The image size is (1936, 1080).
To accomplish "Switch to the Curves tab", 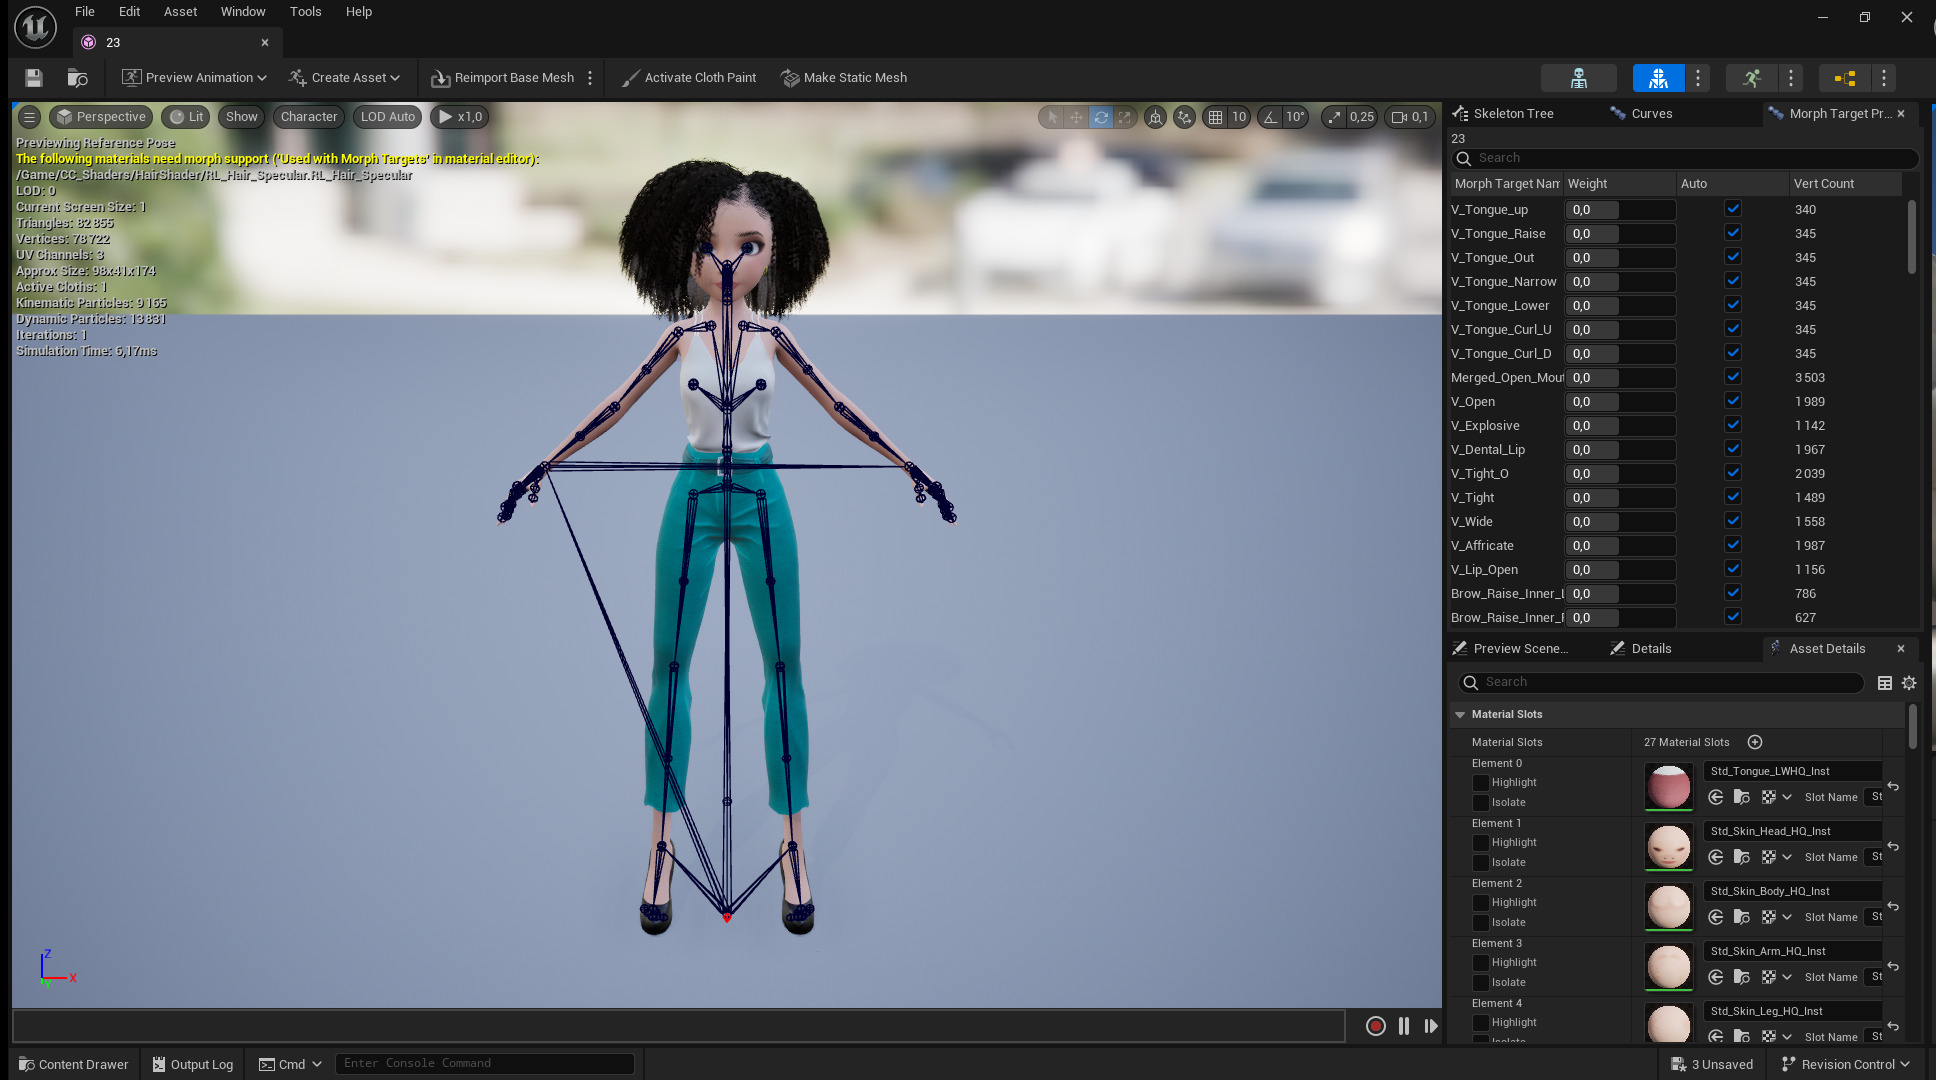I will 1651,114.
